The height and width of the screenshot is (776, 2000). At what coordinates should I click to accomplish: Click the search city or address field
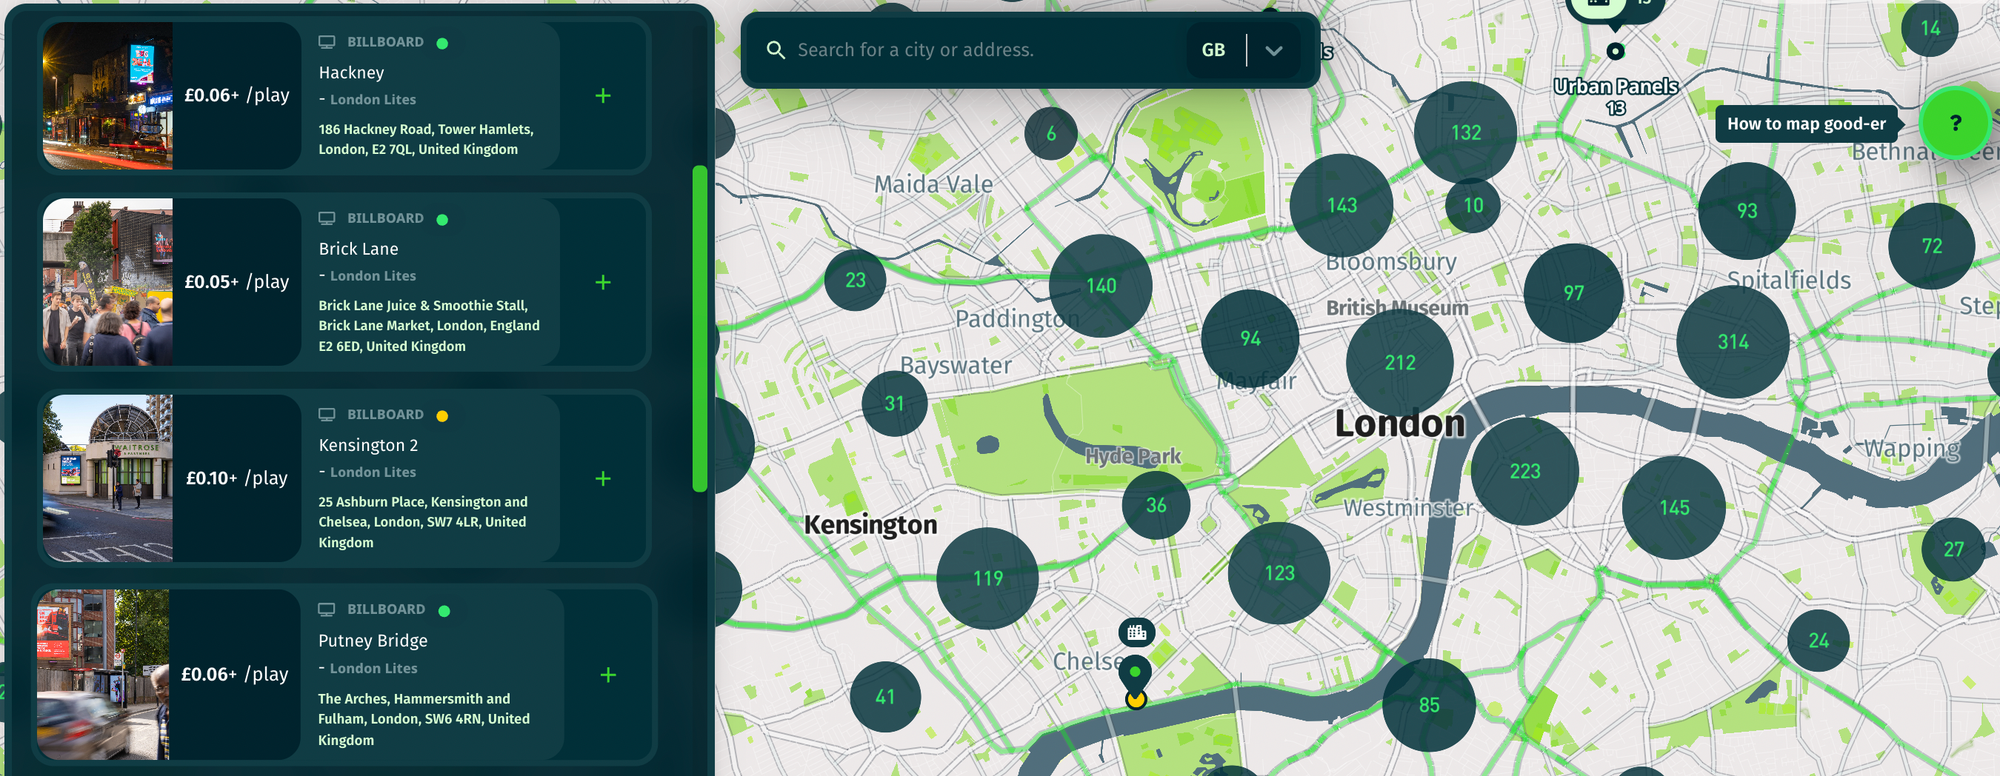click(985, 50)
